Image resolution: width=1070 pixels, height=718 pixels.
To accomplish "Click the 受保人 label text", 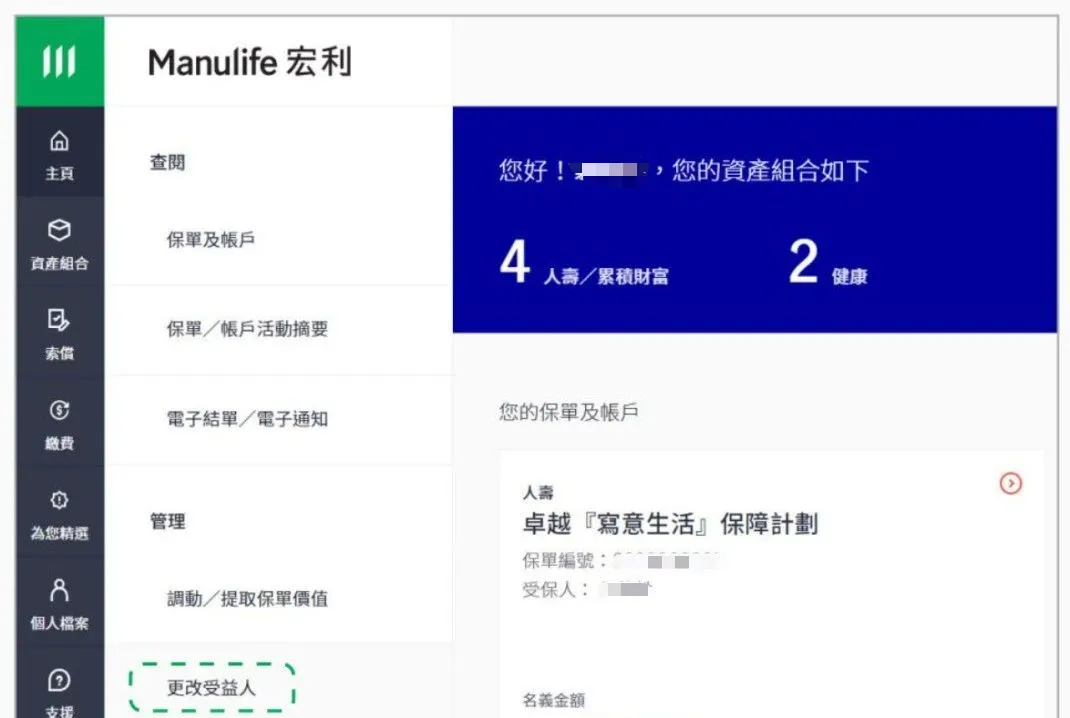I will tap(555, 590).
